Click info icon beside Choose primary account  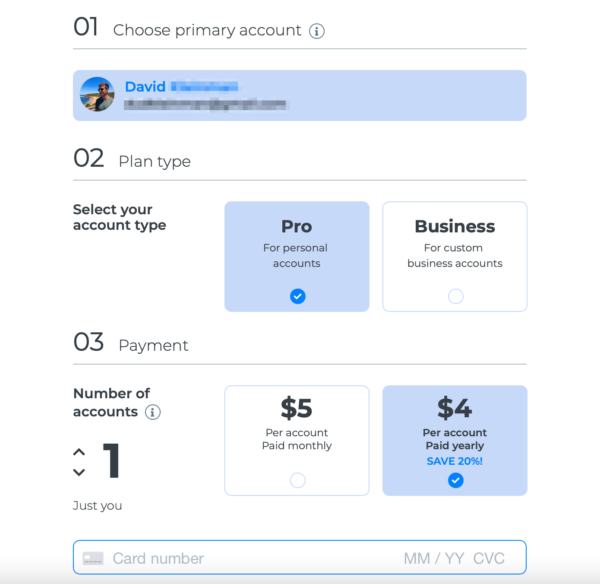317,31
